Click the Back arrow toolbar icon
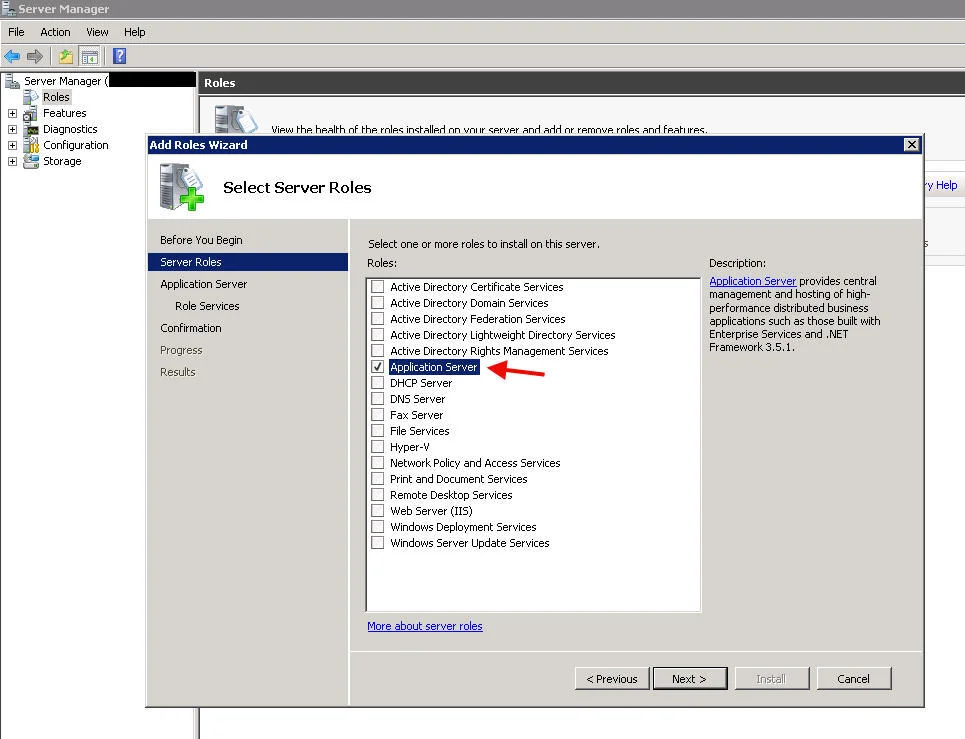 (12, 57)
